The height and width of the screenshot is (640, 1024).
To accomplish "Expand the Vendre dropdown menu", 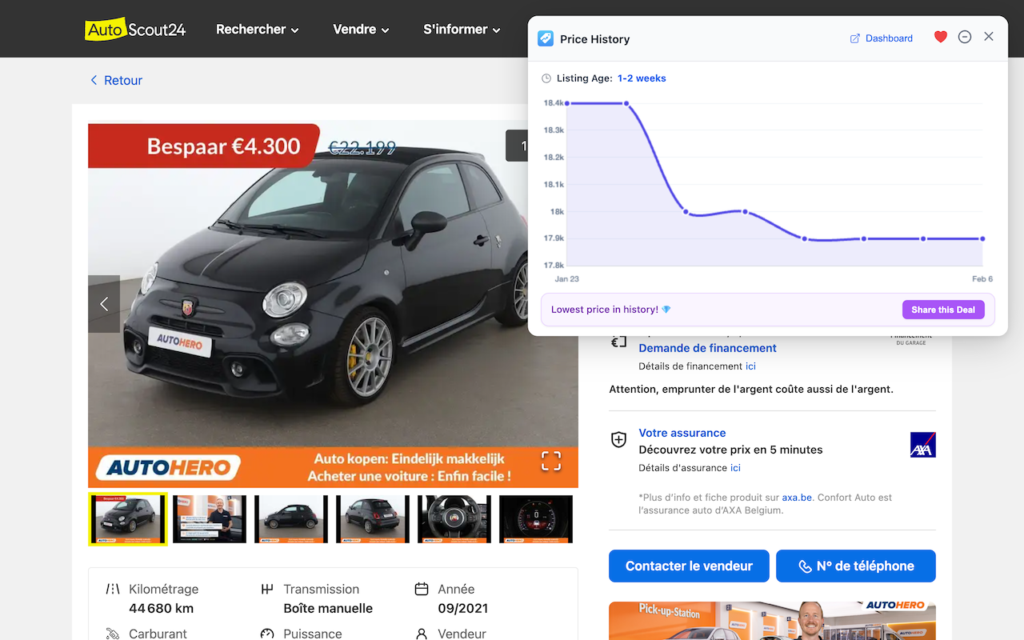I will (361, 30).
